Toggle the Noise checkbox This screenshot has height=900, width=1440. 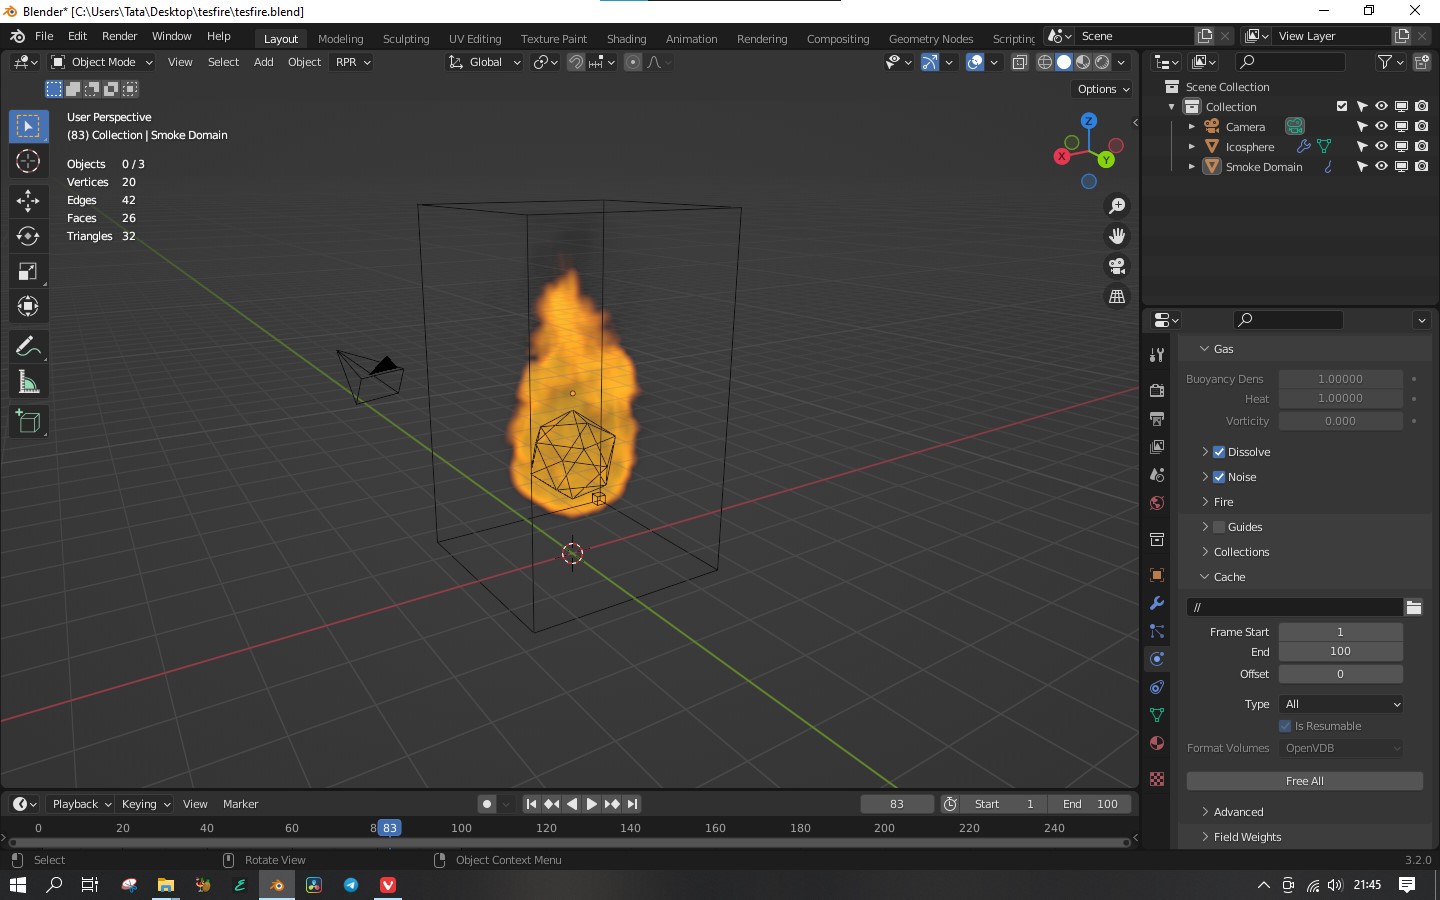click(x=1219, y=477)
